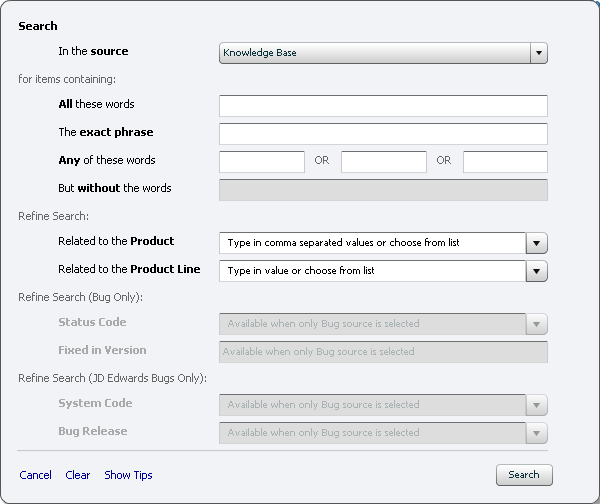Expand the Product Line dropdown arrow

click(x=538, y=271)
